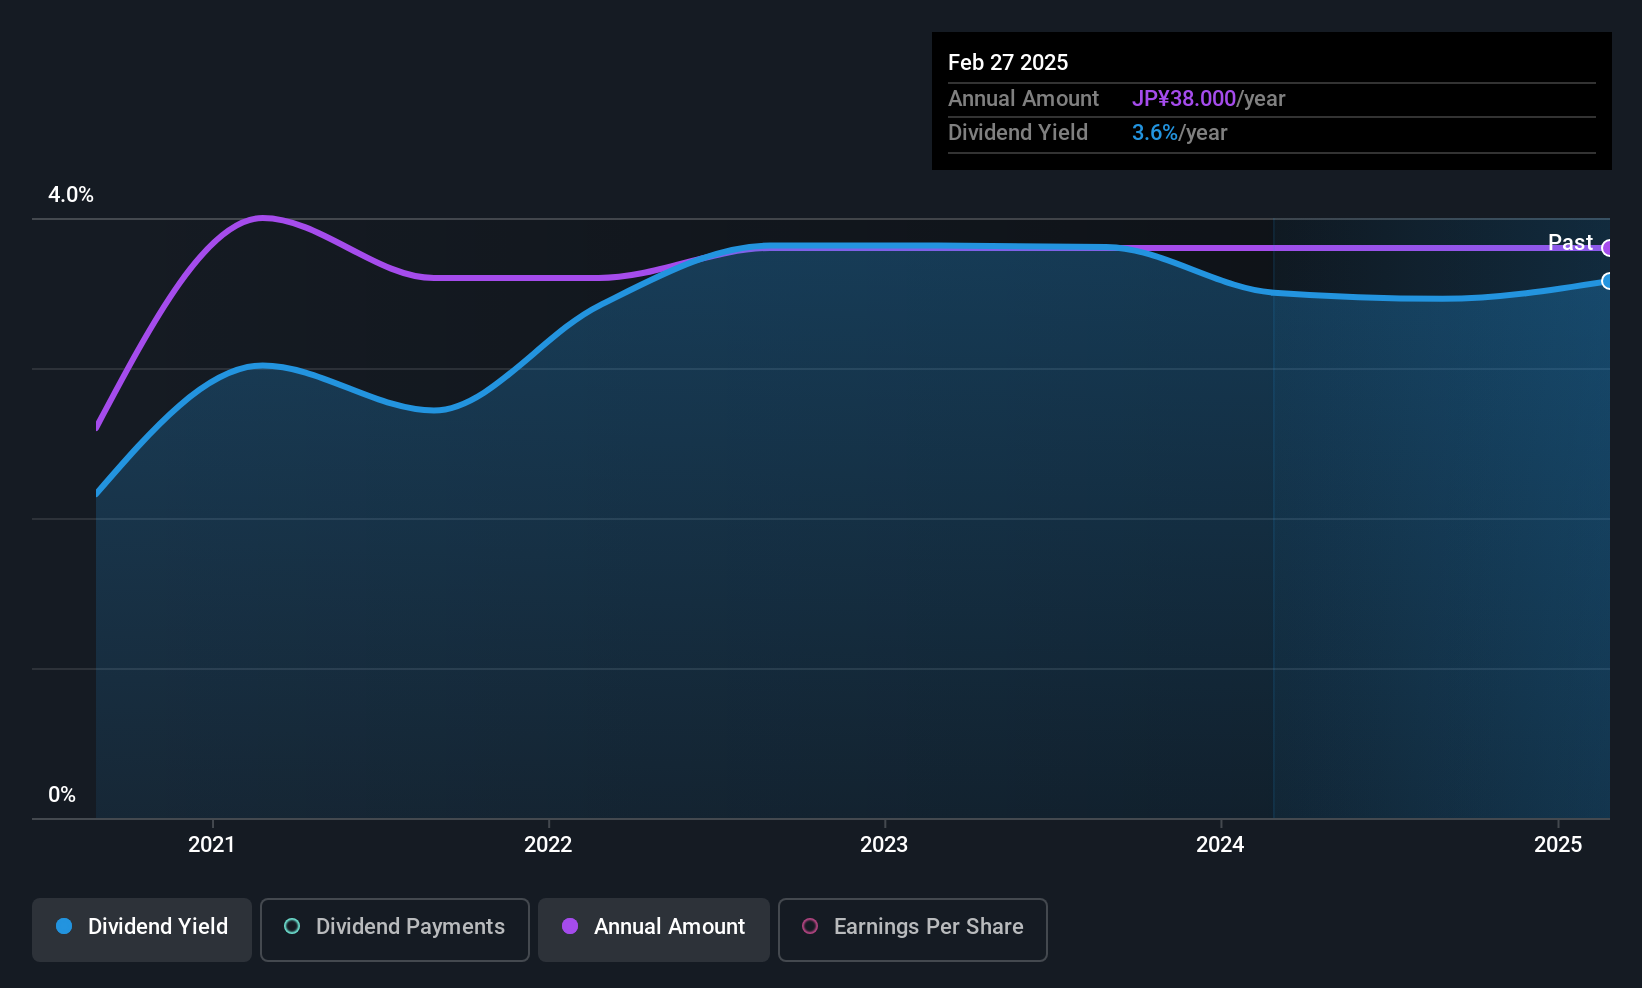This screenshot has width=1642, height=988.
Task: Show the Earnings Per Share series
Action: point(913,929)
